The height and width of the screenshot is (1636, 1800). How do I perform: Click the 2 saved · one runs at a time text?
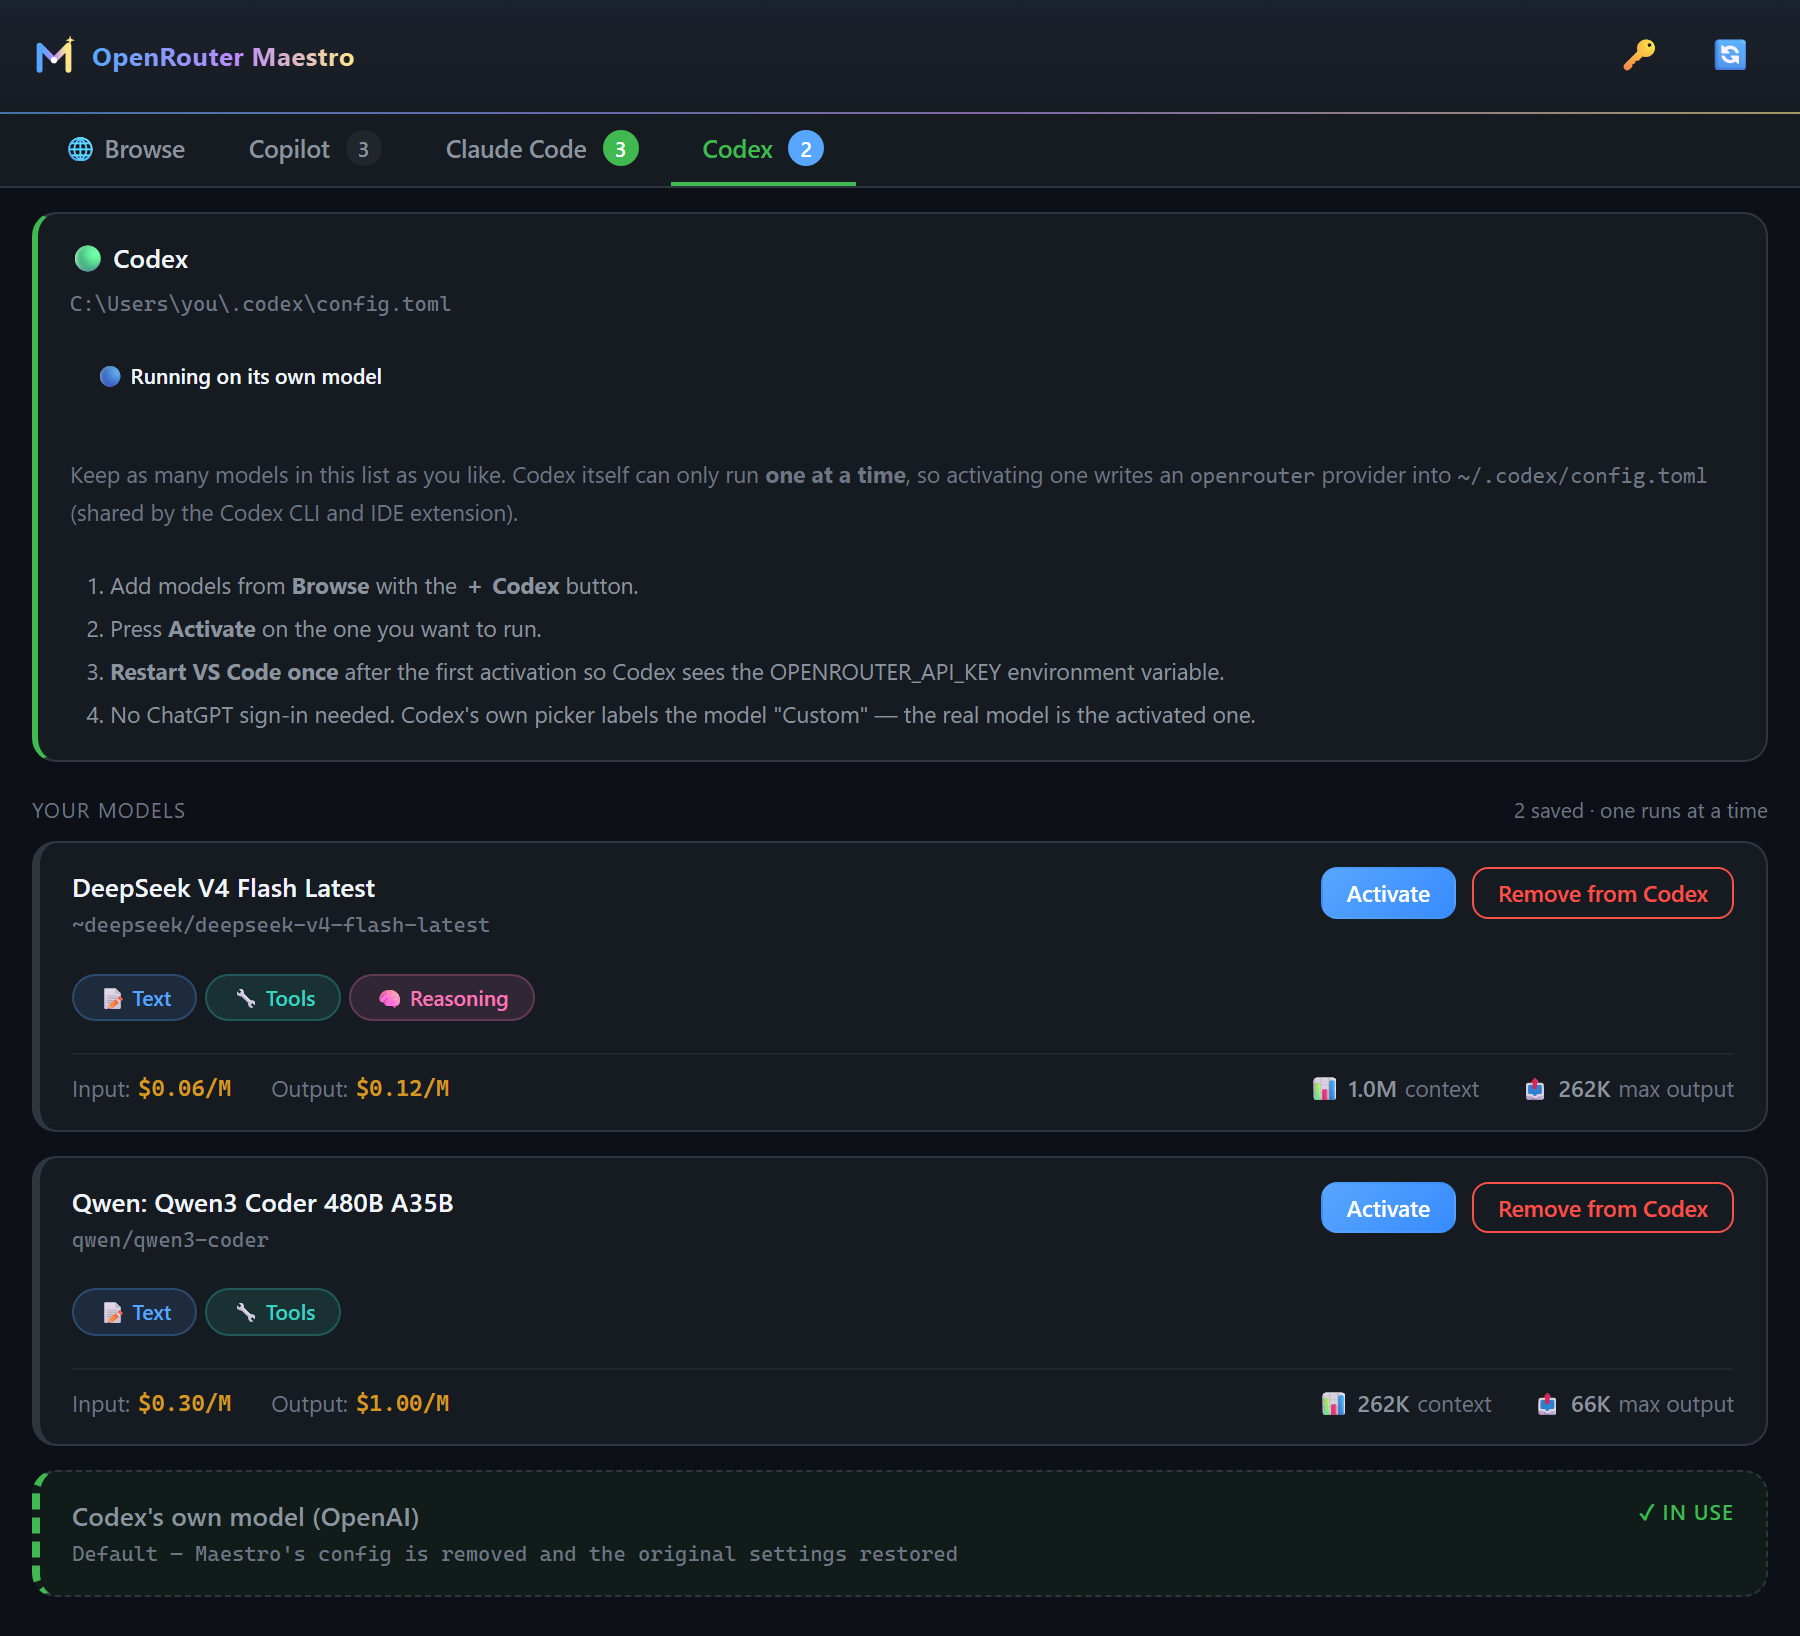tap(1640, 811)
